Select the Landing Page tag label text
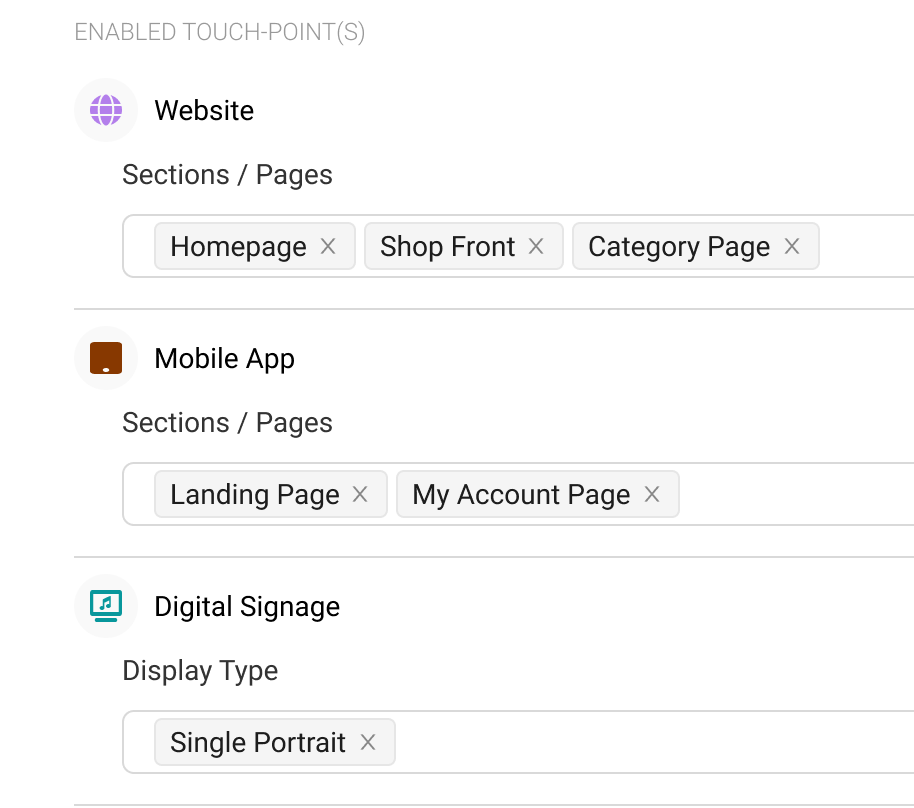Image resolution: width=914 pixels, height=808 pixels. click(x=255, y=495)
